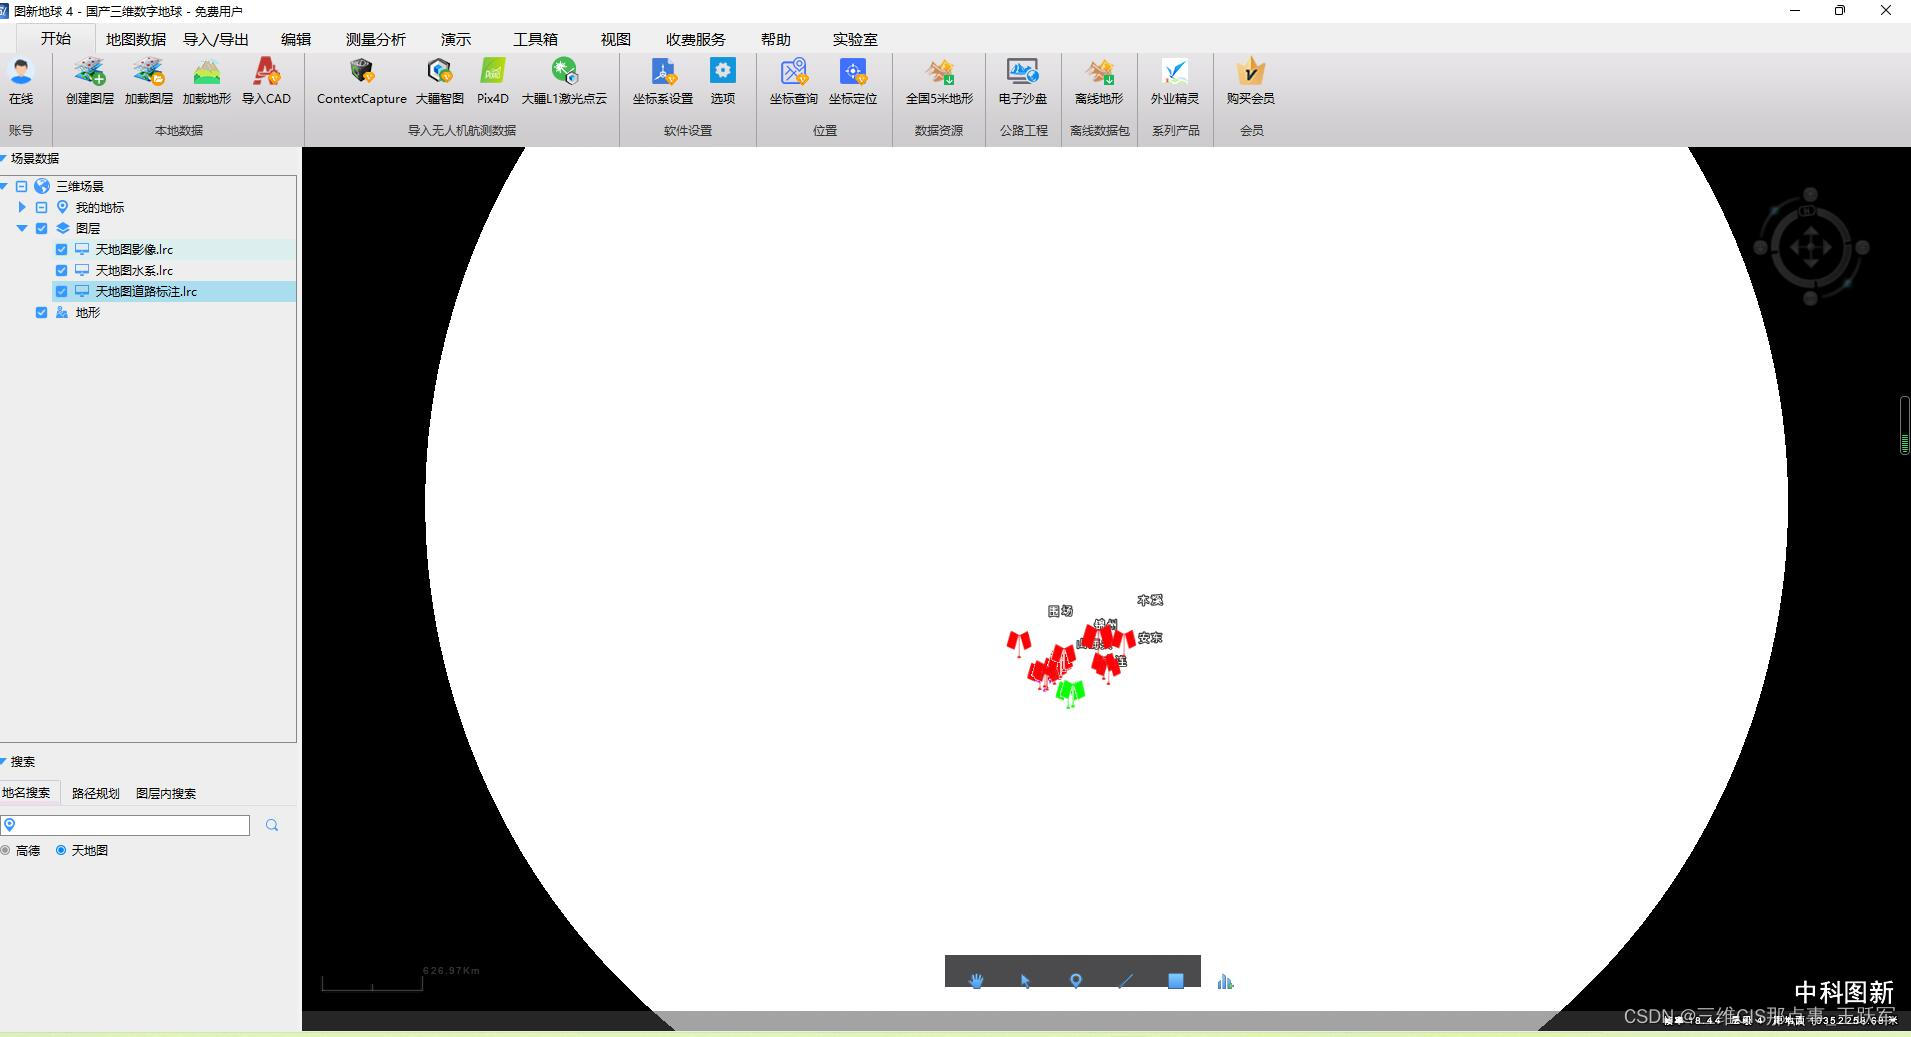Select the placemark pin tool in bottom toolbar
This screenshot has width=1911, height=1037.
[1076, 981]
